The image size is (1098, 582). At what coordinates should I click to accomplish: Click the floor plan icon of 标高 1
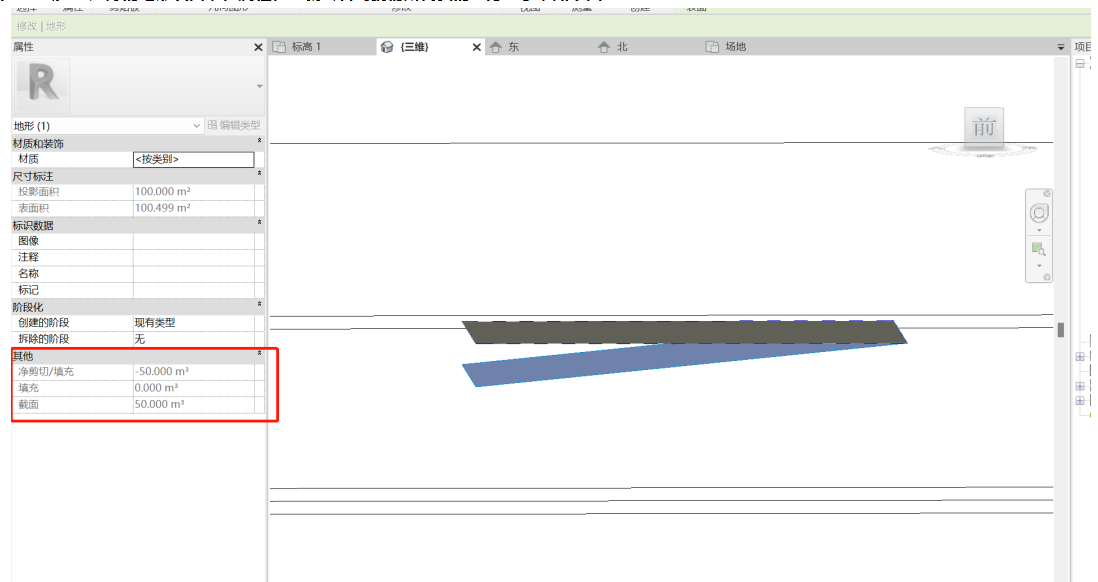coord(279,47)
